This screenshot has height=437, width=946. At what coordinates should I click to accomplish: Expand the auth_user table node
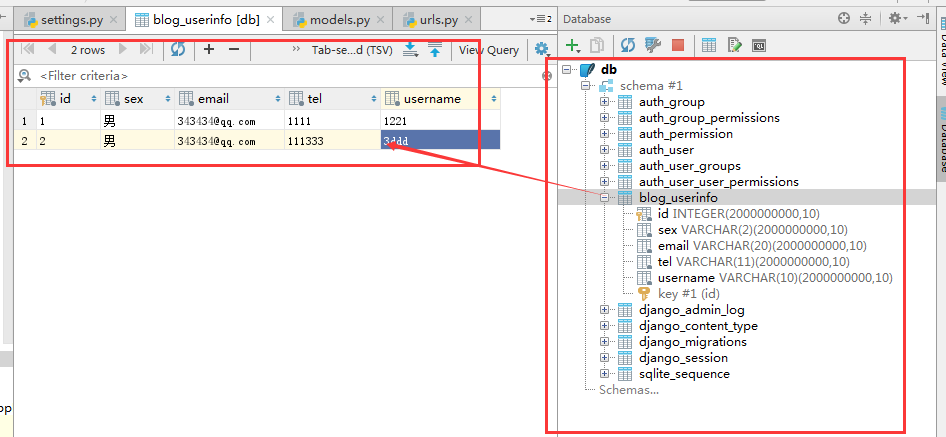pos(605,150)
